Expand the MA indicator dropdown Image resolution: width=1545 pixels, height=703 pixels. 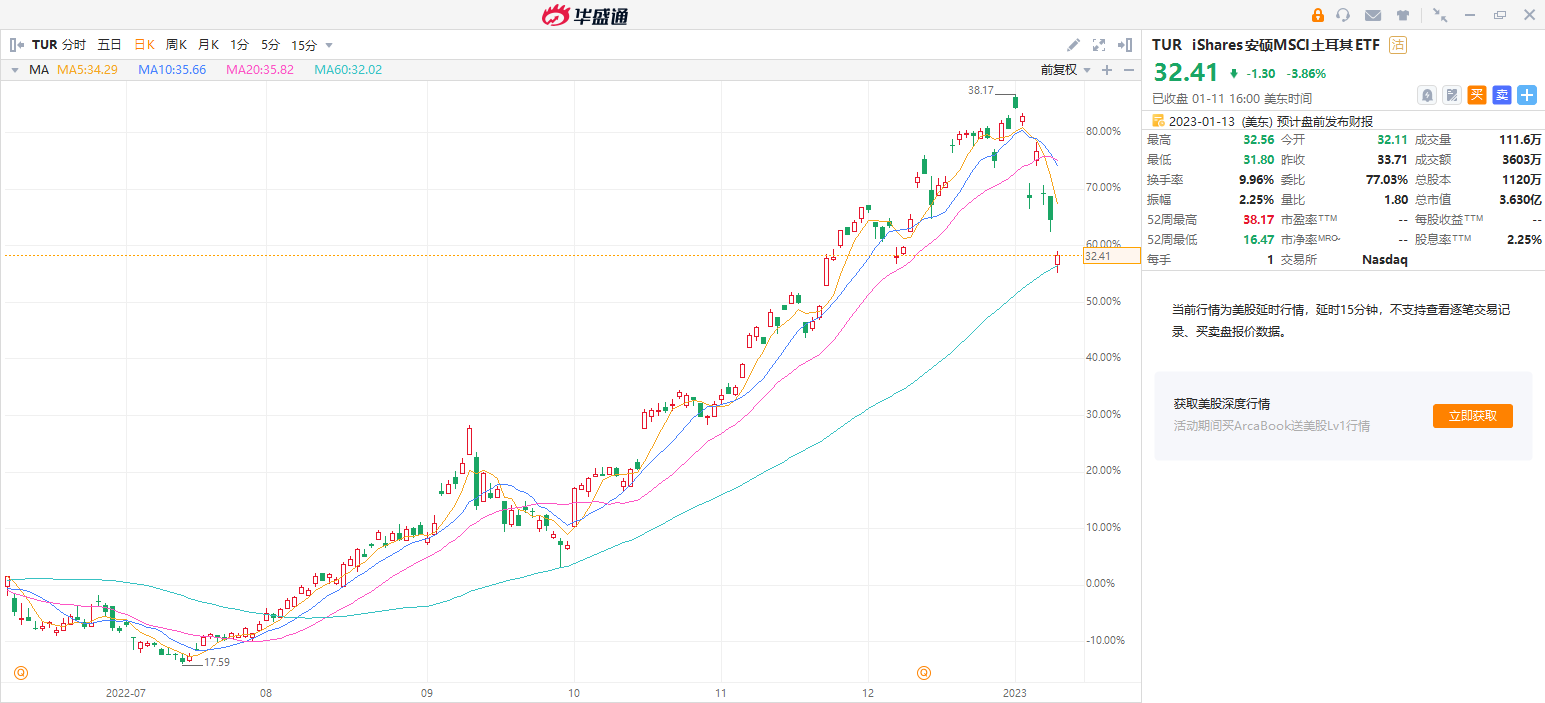(x=15, y=70)
